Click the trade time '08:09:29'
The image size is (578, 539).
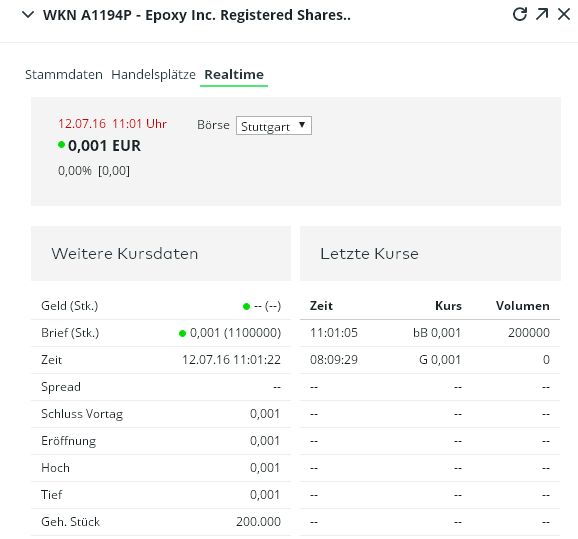(334, 359)
